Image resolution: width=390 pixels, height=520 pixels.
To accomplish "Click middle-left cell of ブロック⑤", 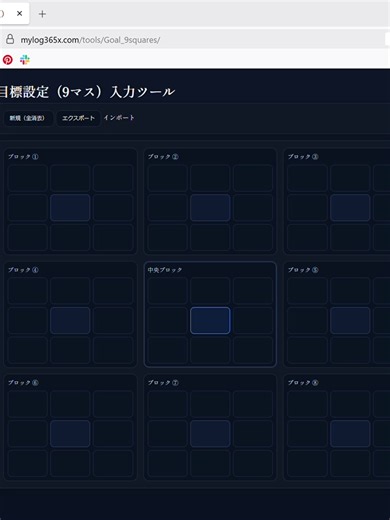I will (307, 320).
